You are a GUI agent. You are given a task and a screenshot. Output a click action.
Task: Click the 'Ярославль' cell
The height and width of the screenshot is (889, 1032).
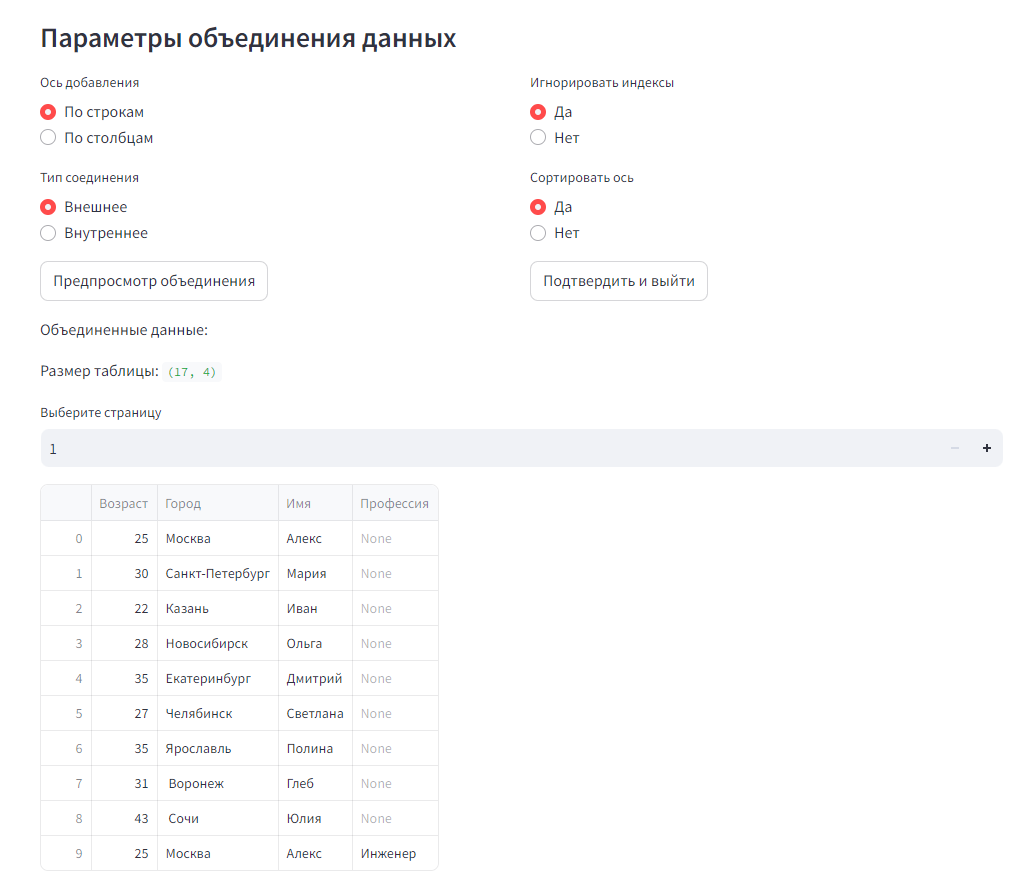tap(218, 748)
